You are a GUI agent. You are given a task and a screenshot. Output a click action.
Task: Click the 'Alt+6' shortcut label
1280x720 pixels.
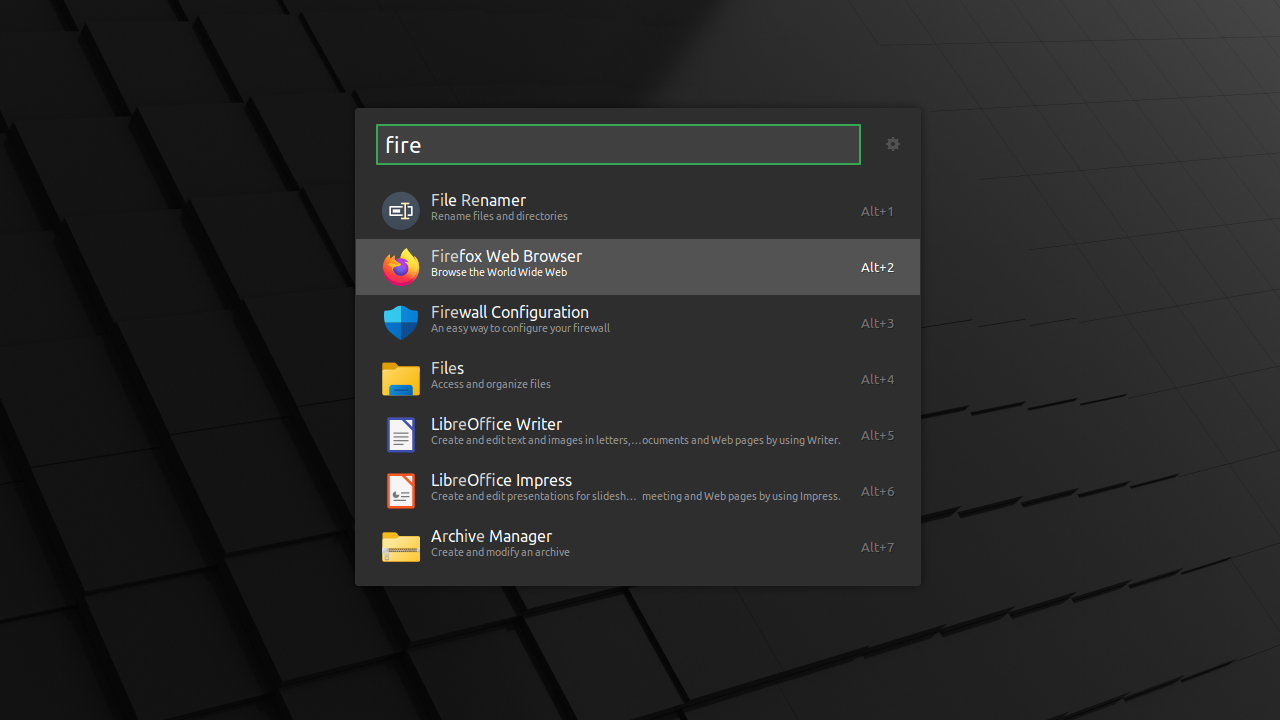click(877, 491)
